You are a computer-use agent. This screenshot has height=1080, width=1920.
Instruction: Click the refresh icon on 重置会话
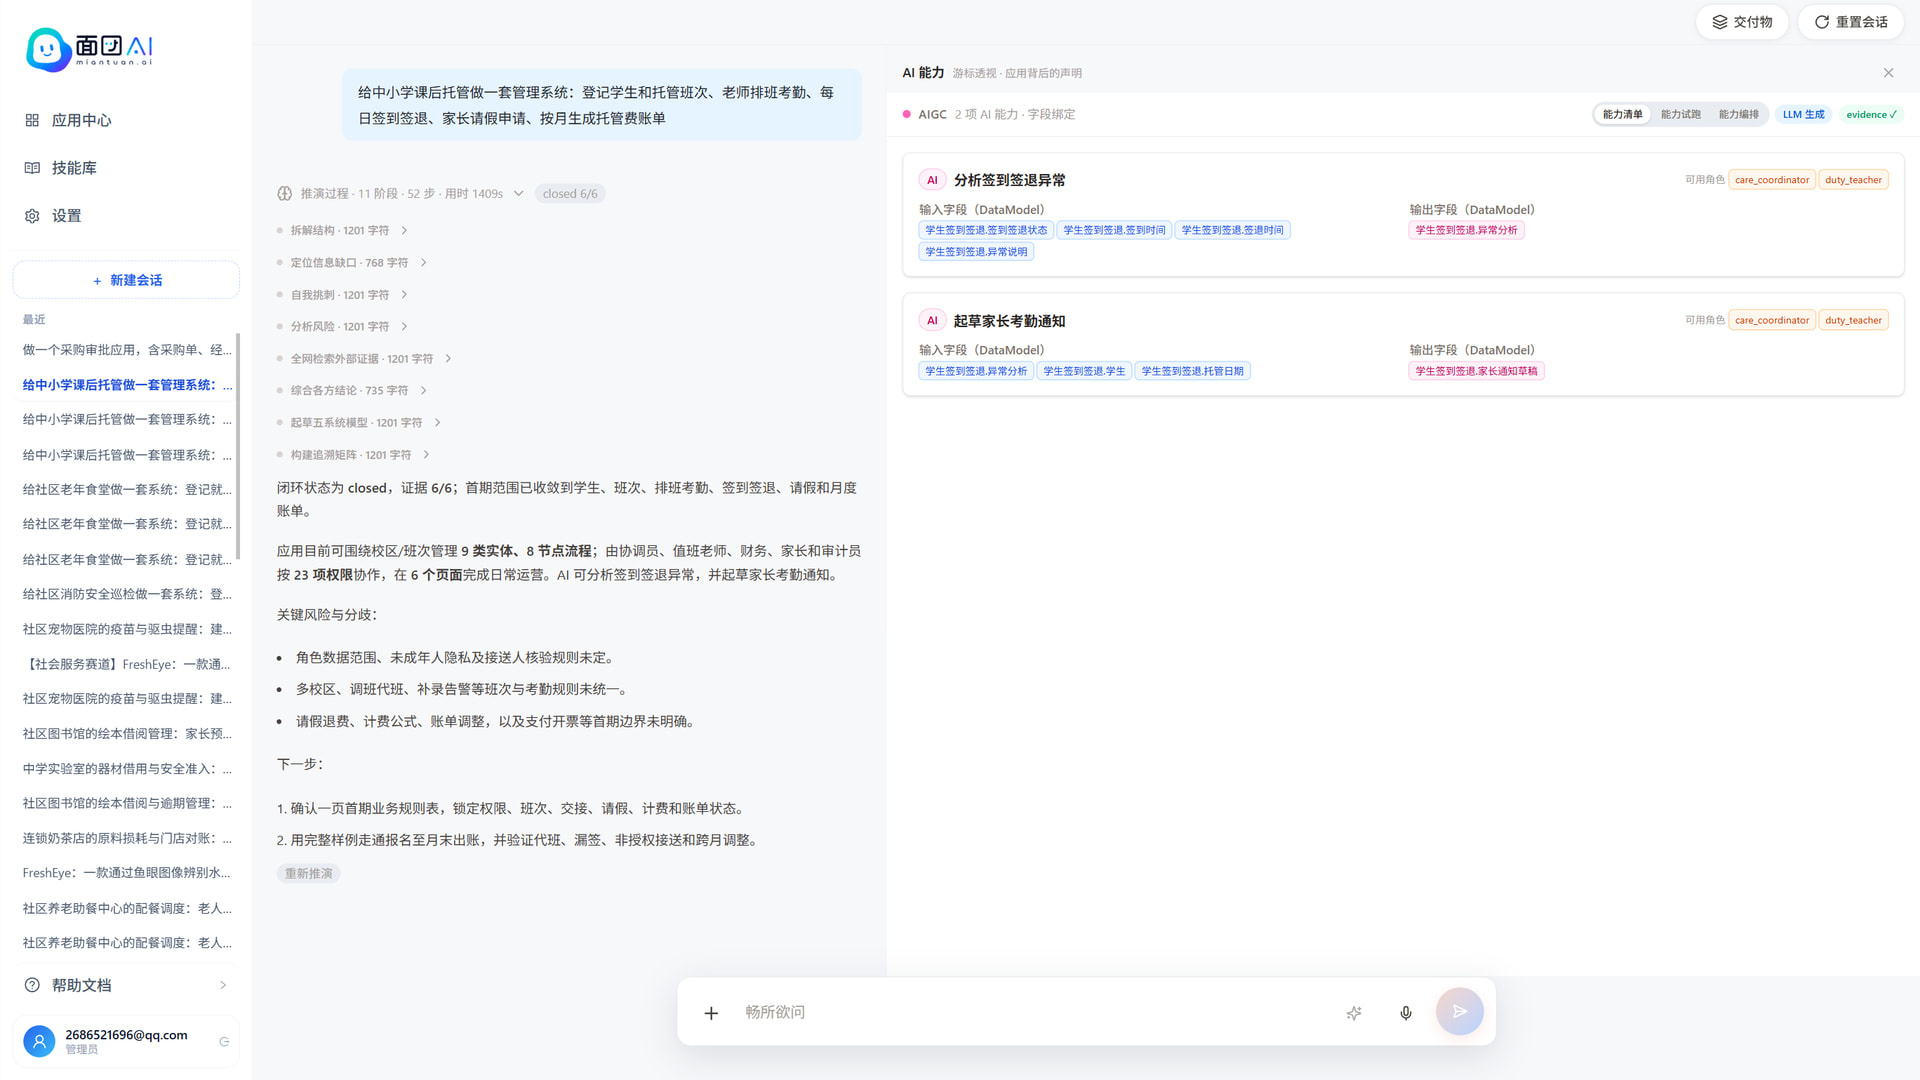(1822, 22)
